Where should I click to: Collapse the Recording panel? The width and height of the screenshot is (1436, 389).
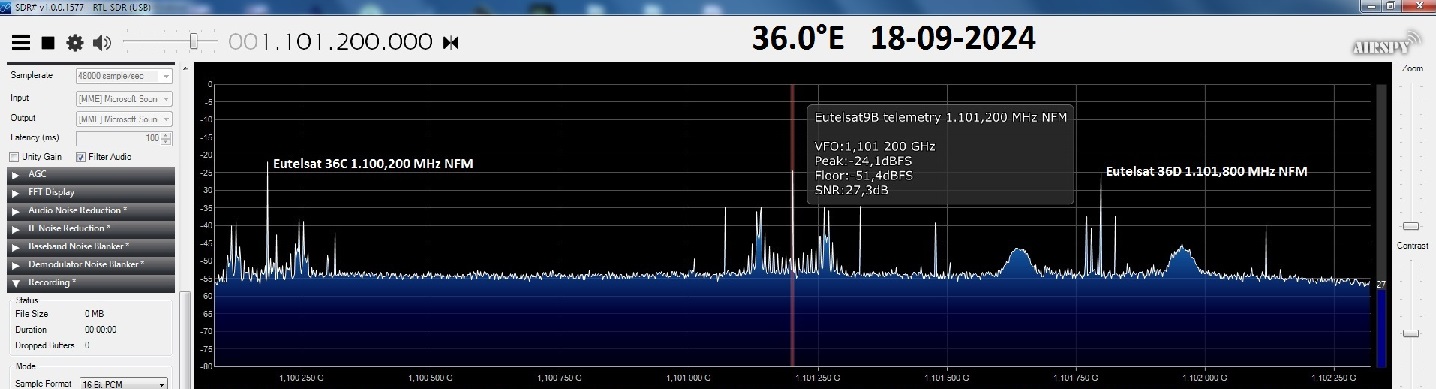(91, 283)
